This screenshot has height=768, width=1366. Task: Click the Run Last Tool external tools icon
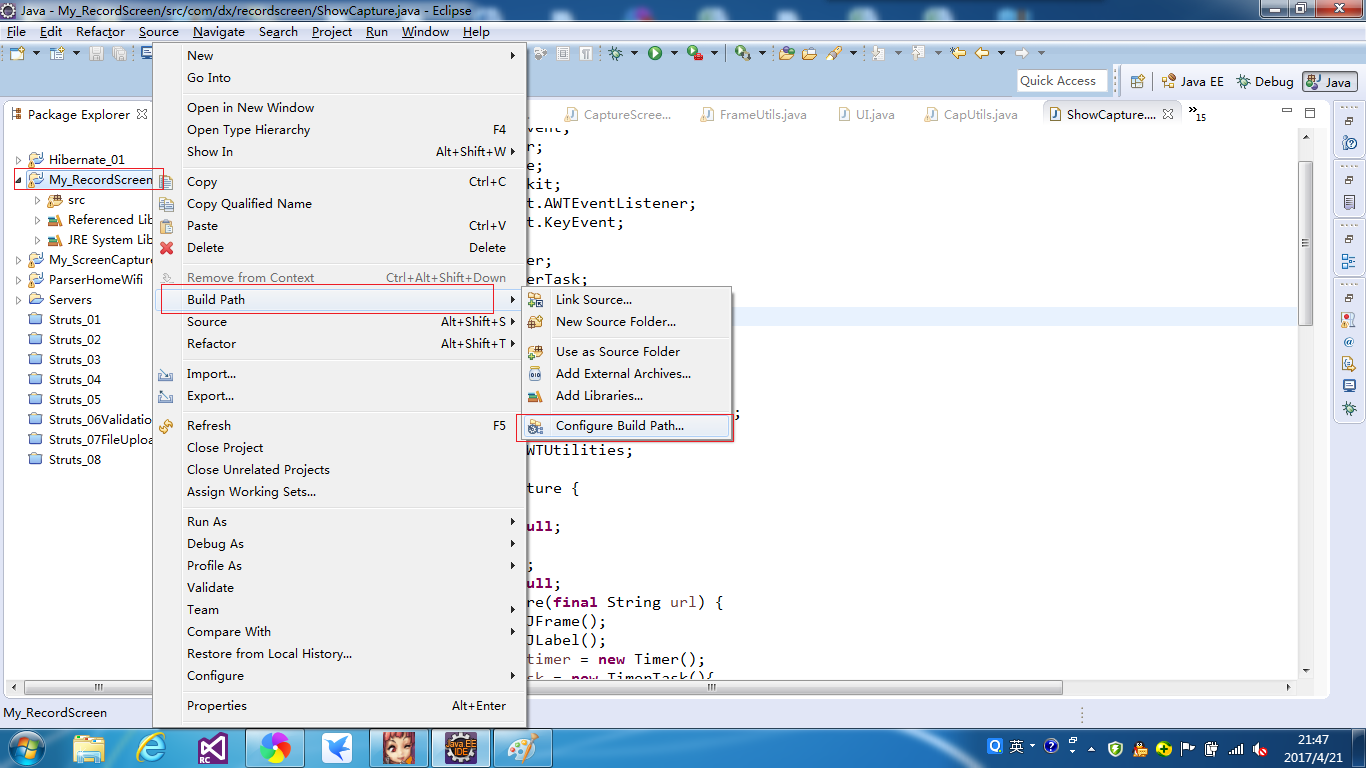click(694, 53)
